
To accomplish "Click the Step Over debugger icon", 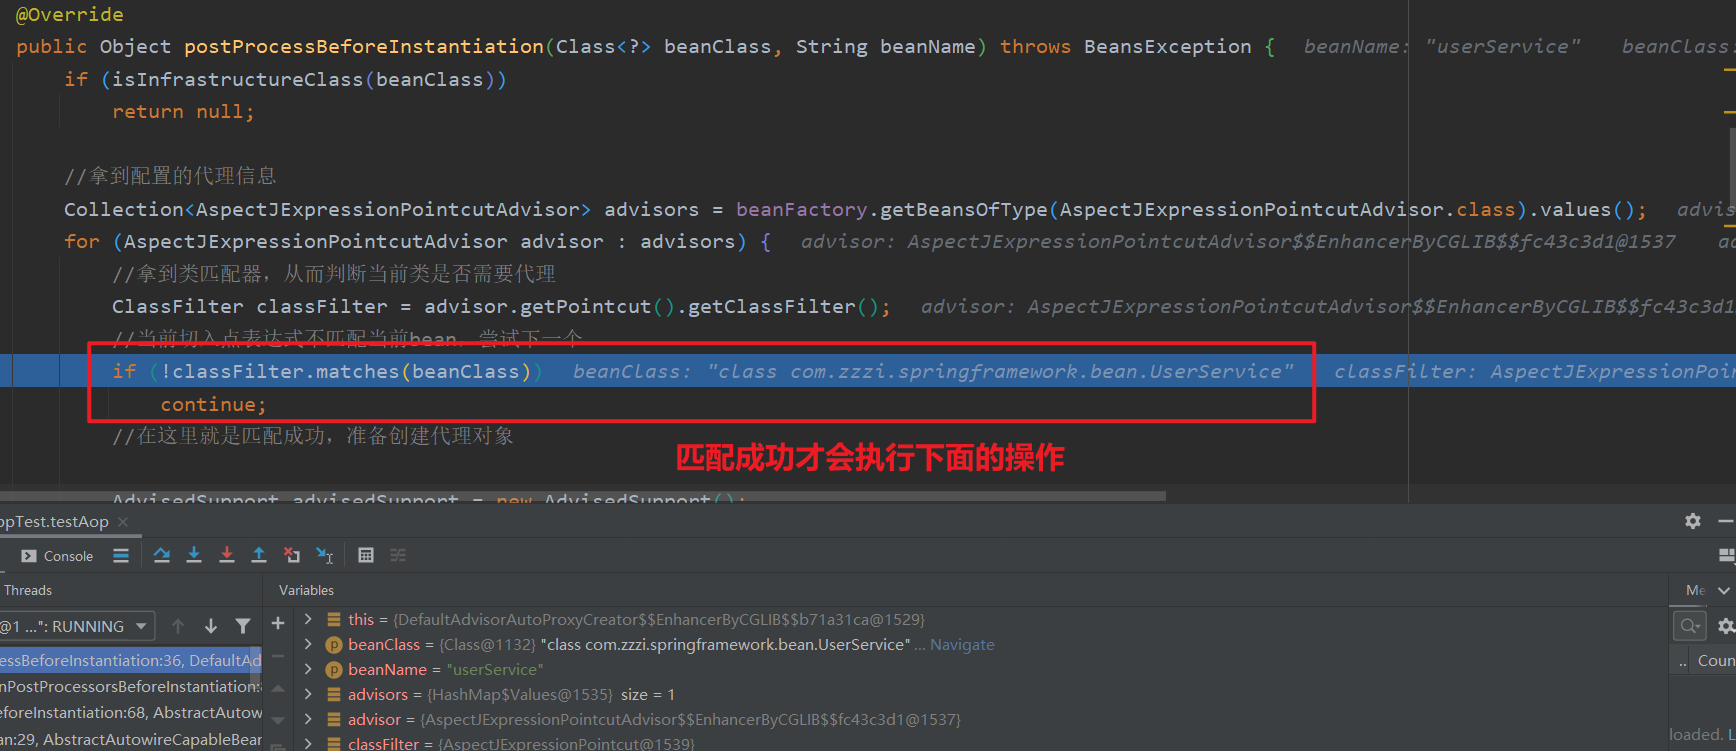I will (162, 555).
